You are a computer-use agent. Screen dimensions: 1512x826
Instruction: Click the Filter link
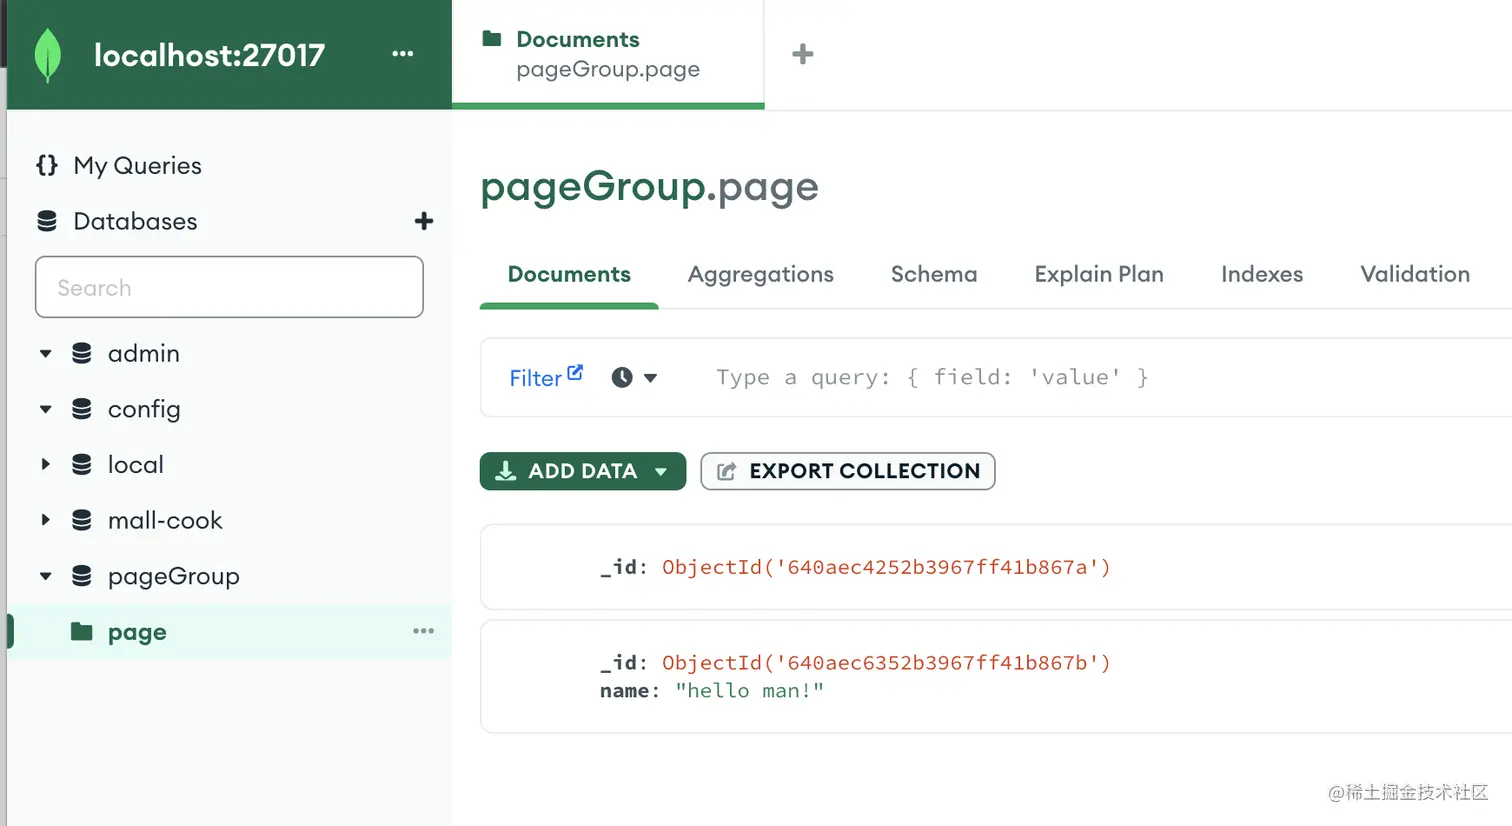(536, 378)
